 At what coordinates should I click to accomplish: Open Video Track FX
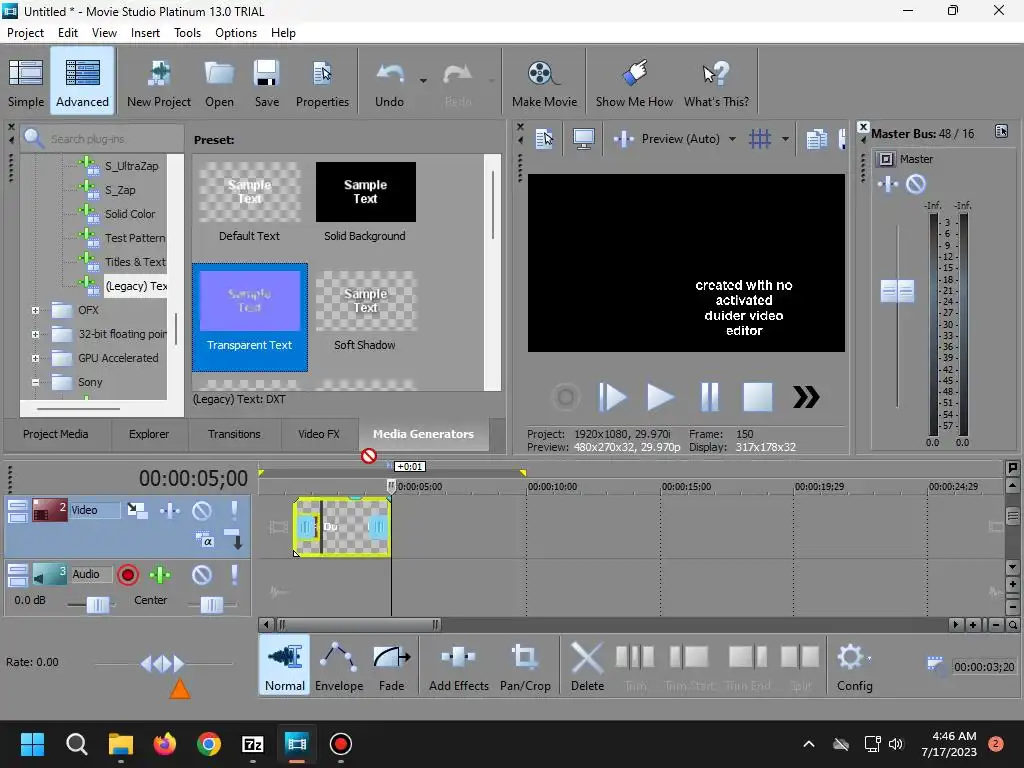coord(170,510)
